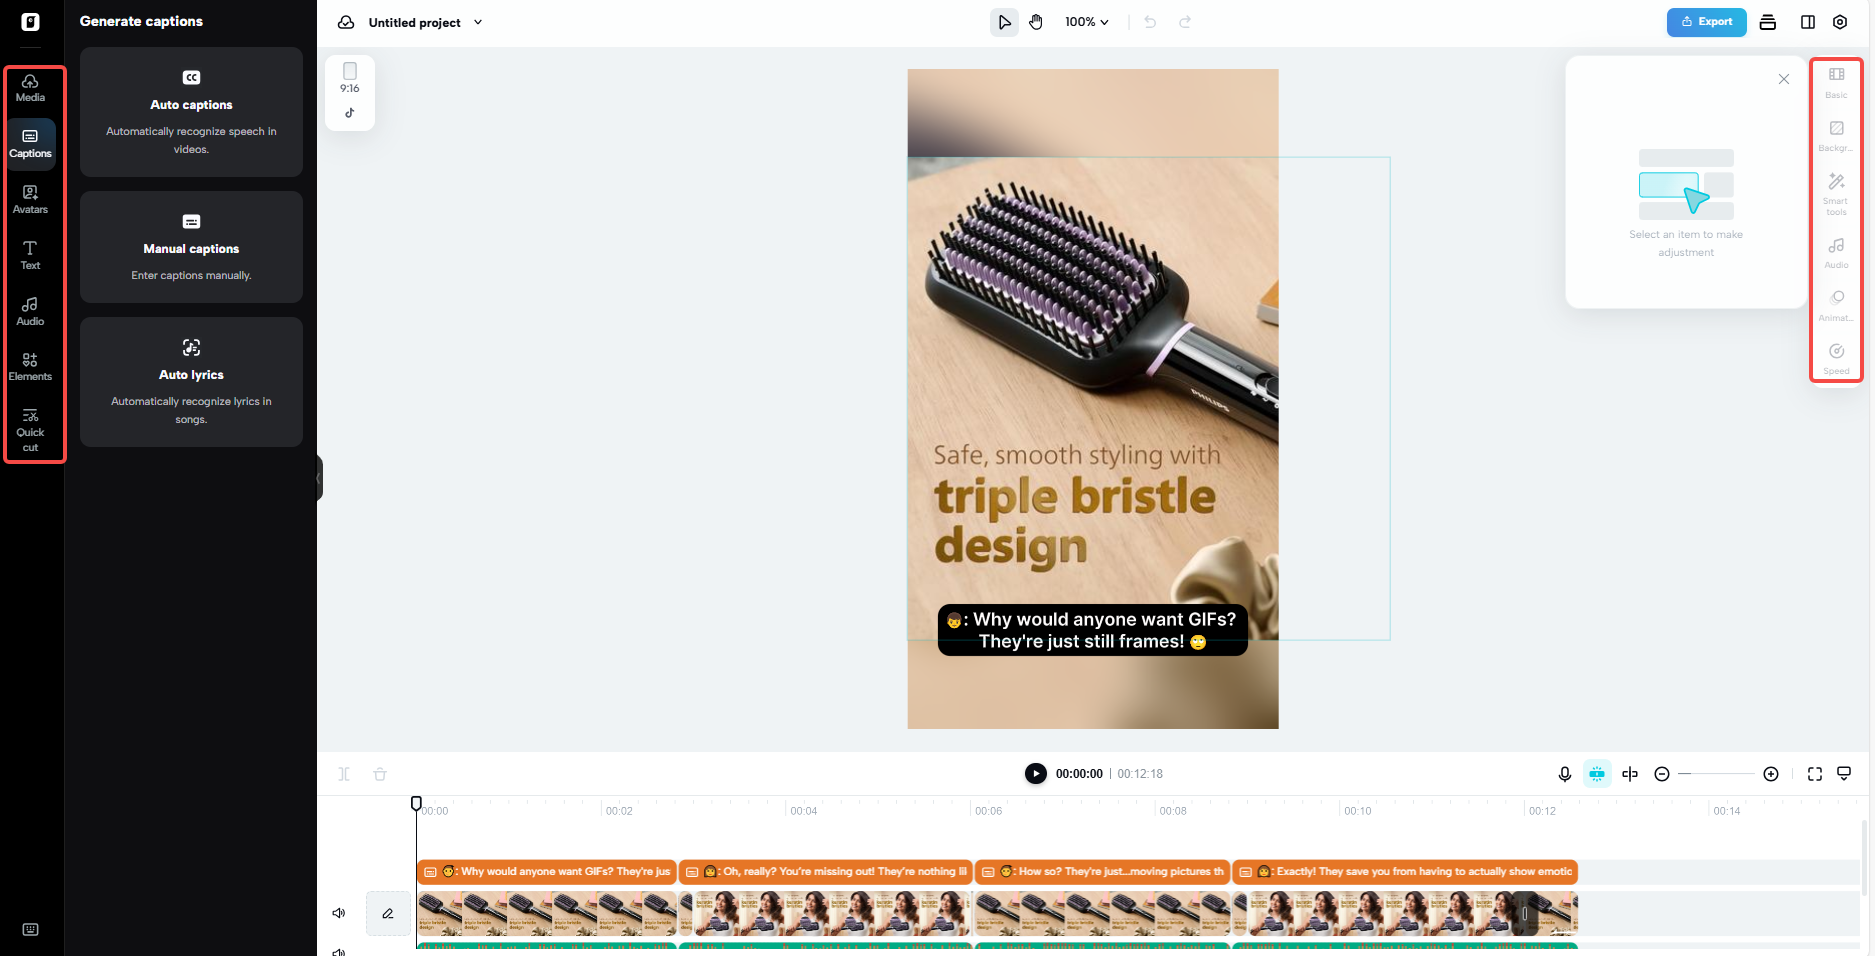Enter fullscreen preview mode
This screenshot has width=1875, height=956.
(1815, 774)
